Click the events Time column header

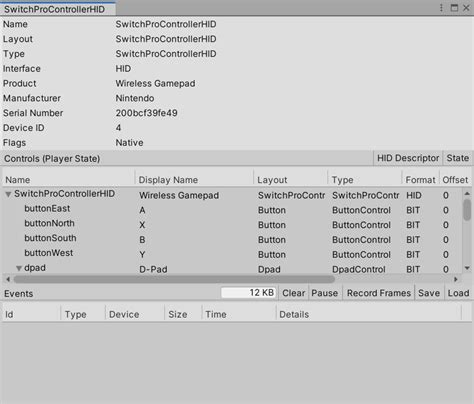239,314
